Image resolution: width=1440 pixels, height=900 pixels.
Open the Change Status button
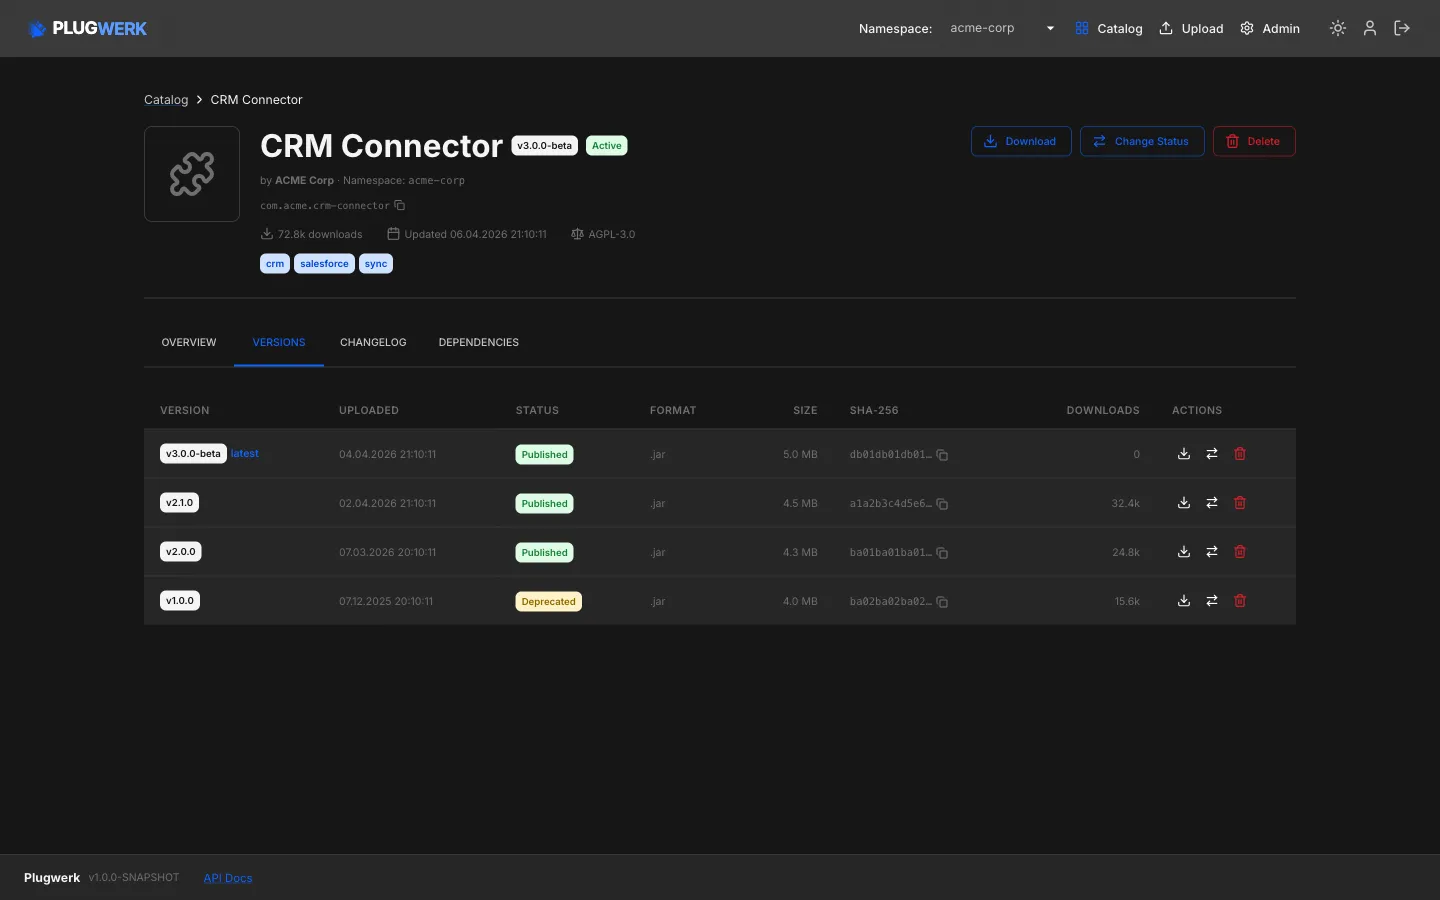(1142, 141)
